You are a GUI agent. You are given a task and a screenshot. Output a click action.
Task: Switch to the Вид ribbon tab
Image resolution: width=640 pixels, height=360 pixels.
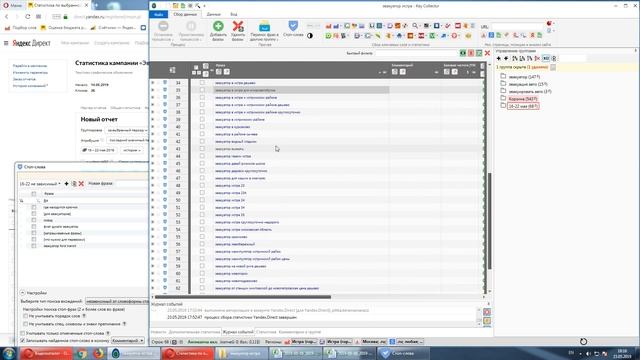point(234,14)
